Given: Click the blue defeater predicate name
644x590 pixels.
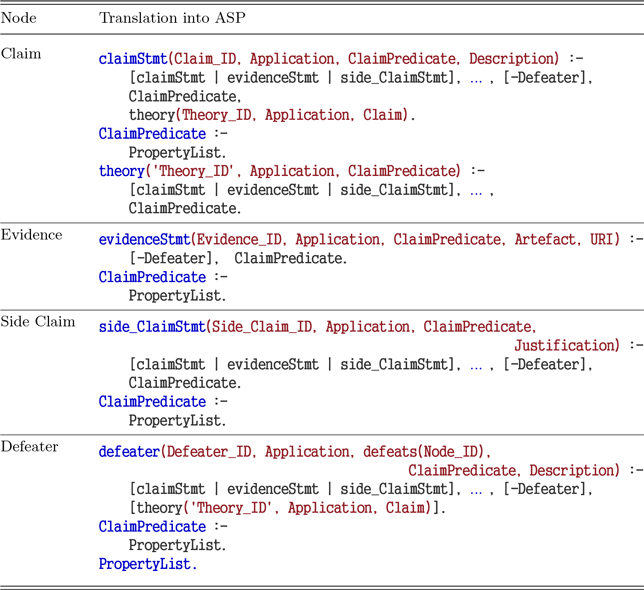Looking at the screenshot, I should pos(129,452).
